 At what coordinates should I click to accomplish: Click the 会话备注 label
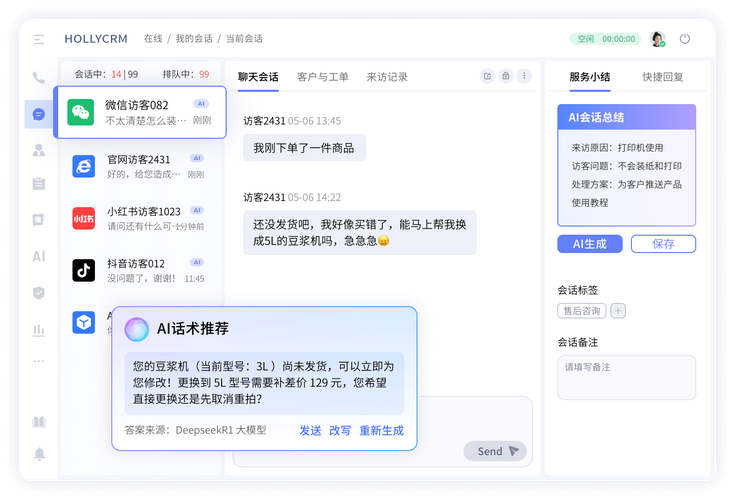coord(578,343)
